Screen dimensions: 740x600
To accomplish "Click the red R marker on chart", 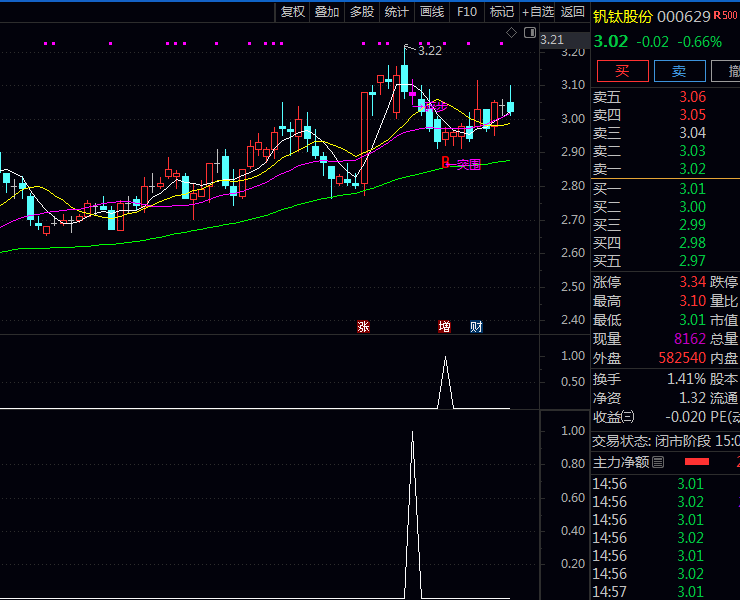I will [446, 163].
